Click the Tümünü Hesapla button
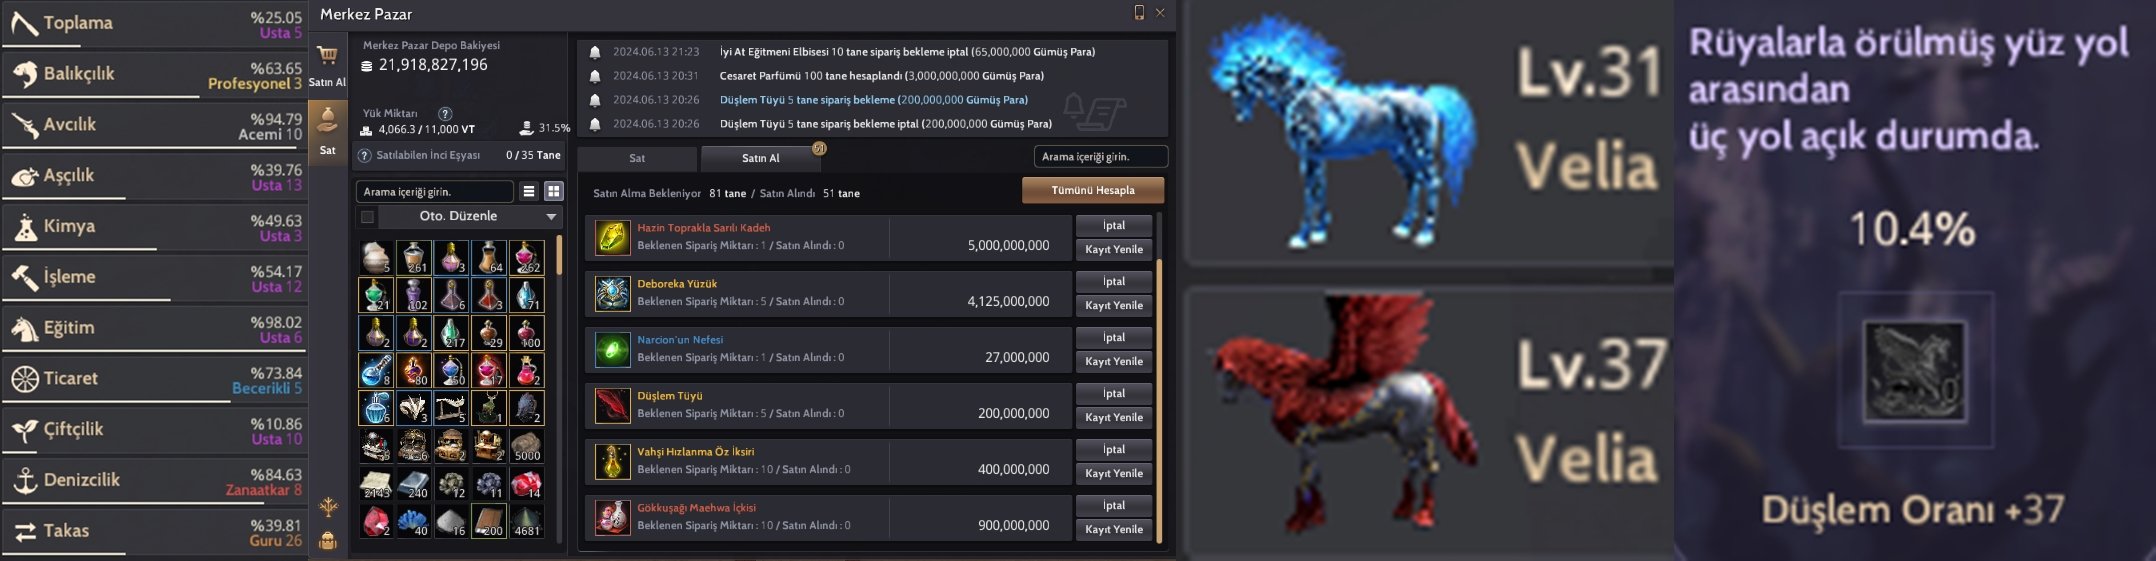 pos(1093,190)
